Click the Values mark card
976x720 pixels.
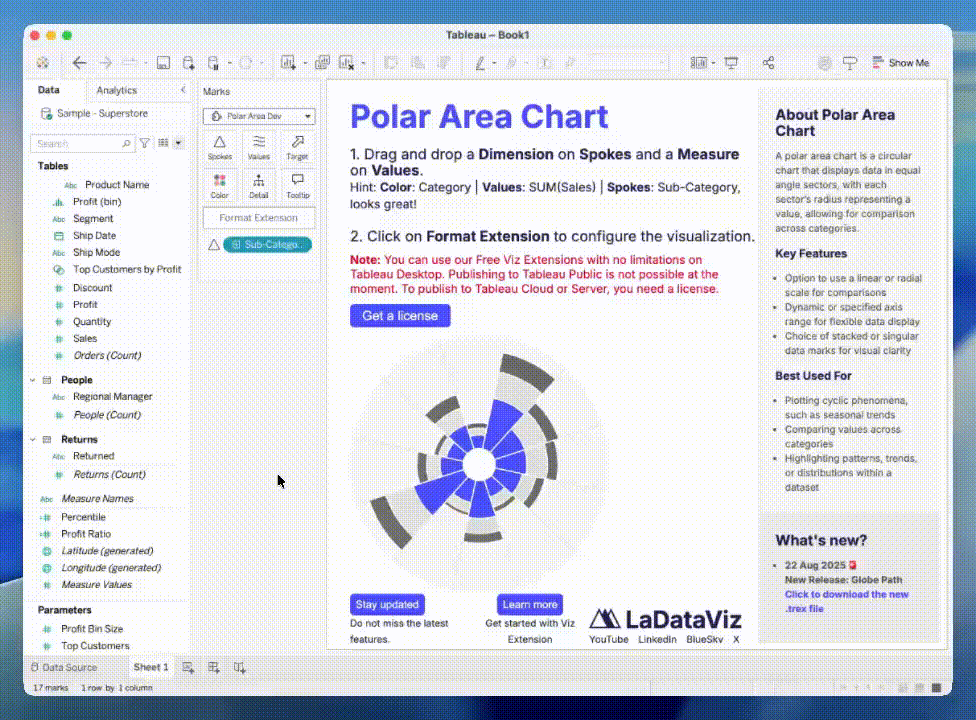259,148
